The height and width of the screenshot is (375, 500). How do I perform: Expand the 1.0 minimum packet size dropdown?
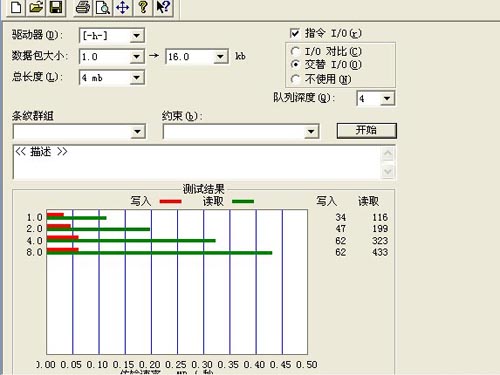136,57
